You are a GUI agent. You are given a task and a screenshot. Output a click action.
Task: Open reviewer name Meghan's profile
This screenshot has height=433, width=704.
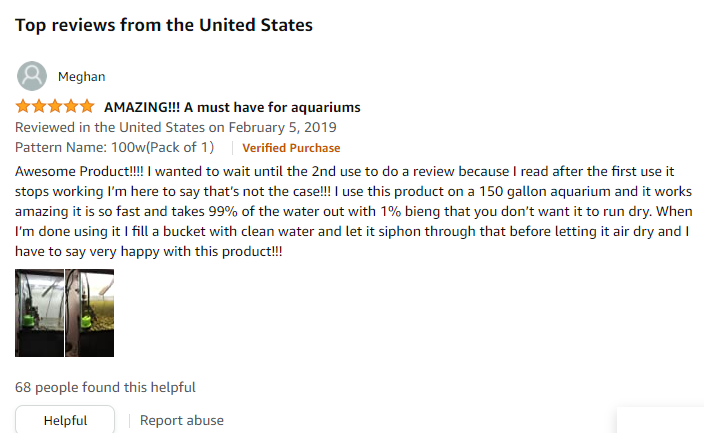click(x=82, y=77)
